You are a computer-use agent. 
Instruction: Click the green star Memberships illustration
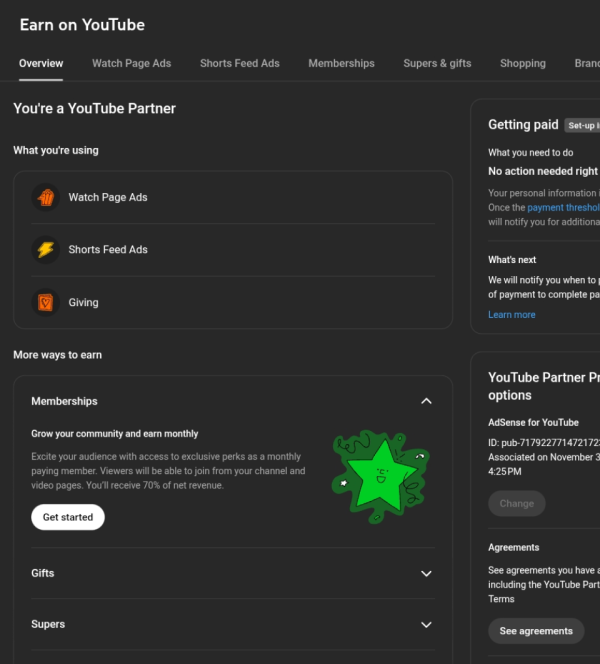click(x=378, y=476)
